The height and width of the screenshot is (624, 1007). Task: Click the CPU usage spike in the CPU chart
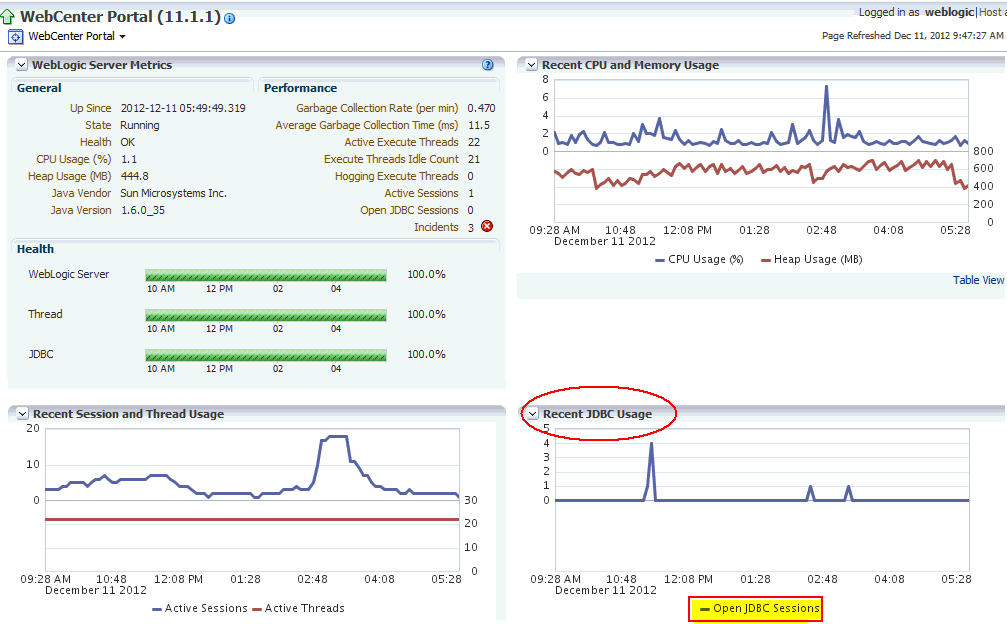click(x=827, y=87)
